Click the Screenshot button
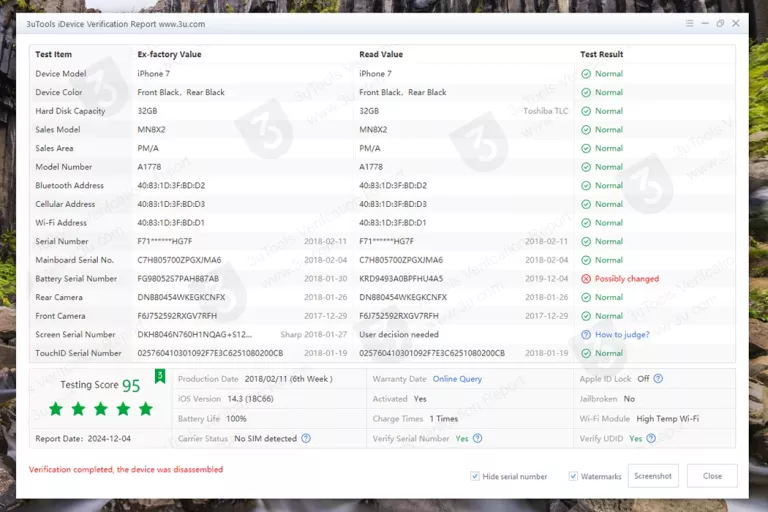The width and height of the screenshot is (768, 512). [653, 476]
